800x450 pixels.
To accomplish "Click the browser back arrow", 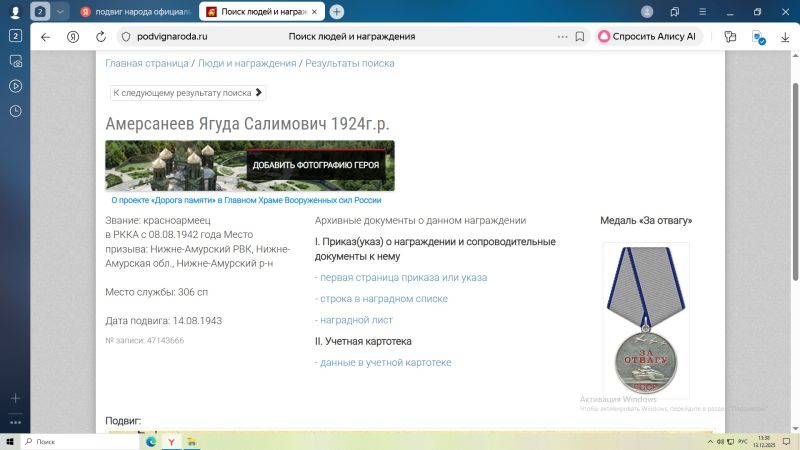I will point(45,36).
